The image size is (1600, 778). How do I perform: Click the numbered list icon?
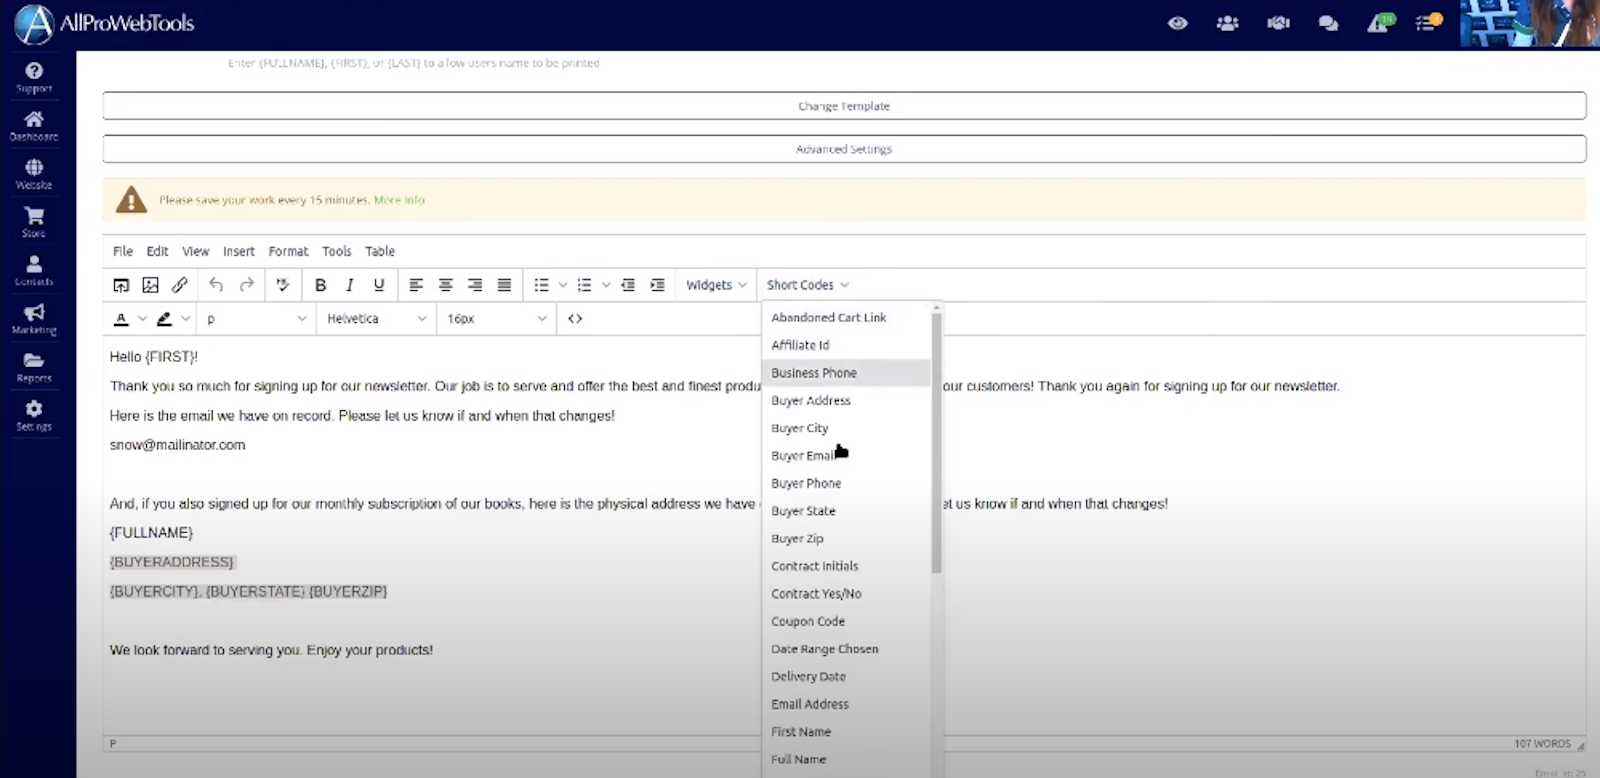(584, 285)
